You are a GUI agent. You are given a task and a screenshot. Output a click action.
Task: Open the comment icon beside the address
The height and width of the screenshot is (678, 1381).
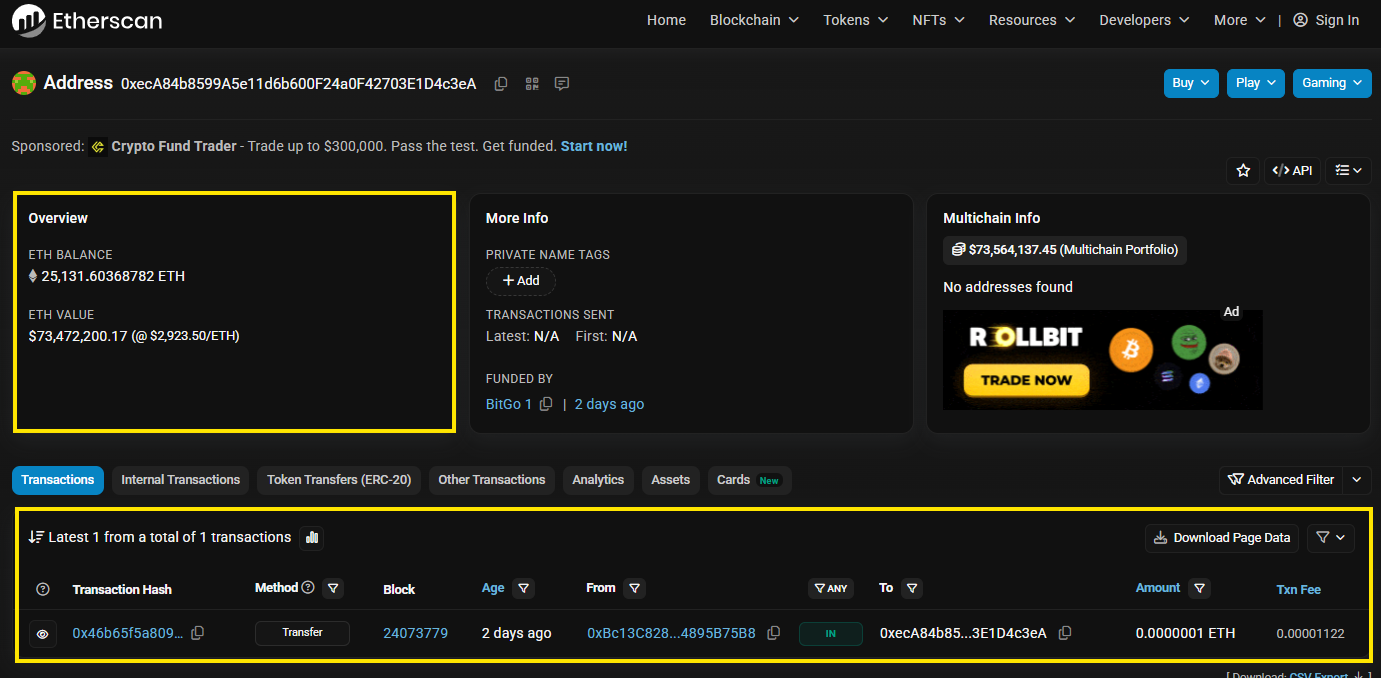coord(561,84)
